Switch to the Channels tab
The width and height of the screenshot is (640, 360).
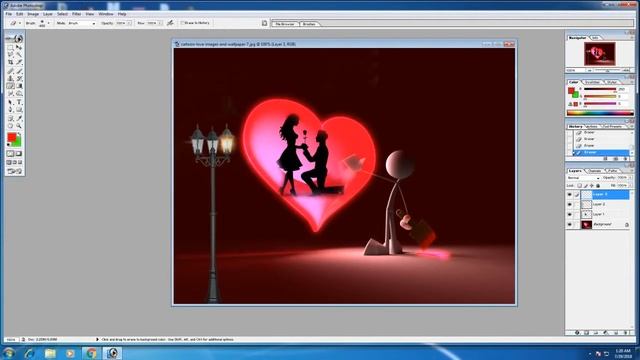pos(595,171)
